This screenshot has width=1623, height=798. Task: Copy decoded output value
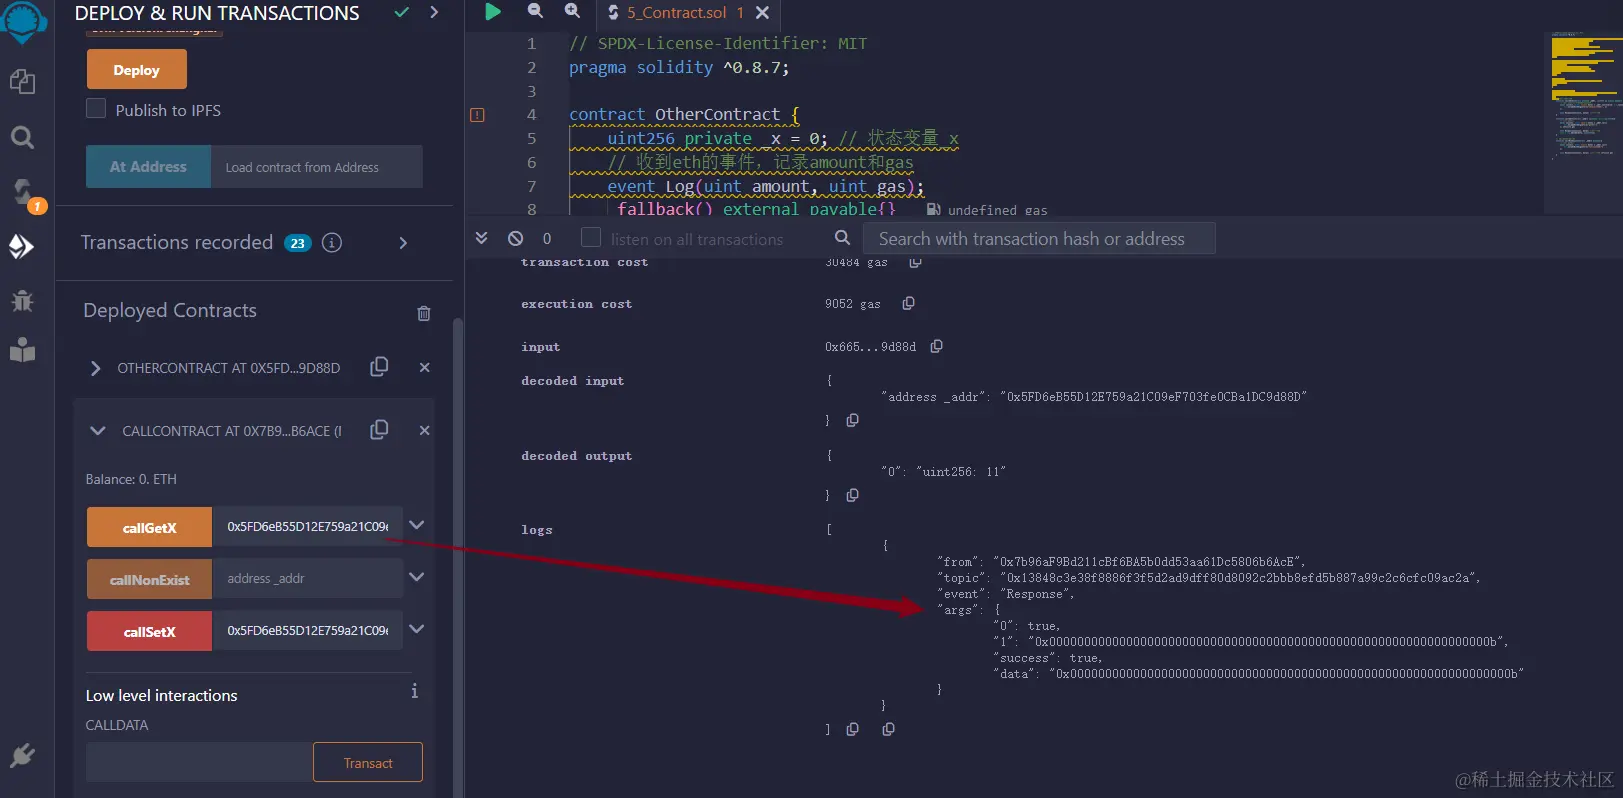(x=852, y=495)
